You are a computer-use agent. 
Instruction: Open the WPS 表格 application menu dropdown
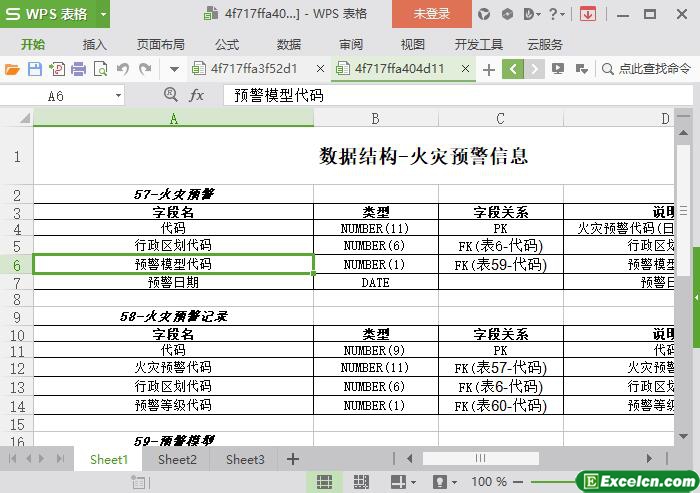104,14
